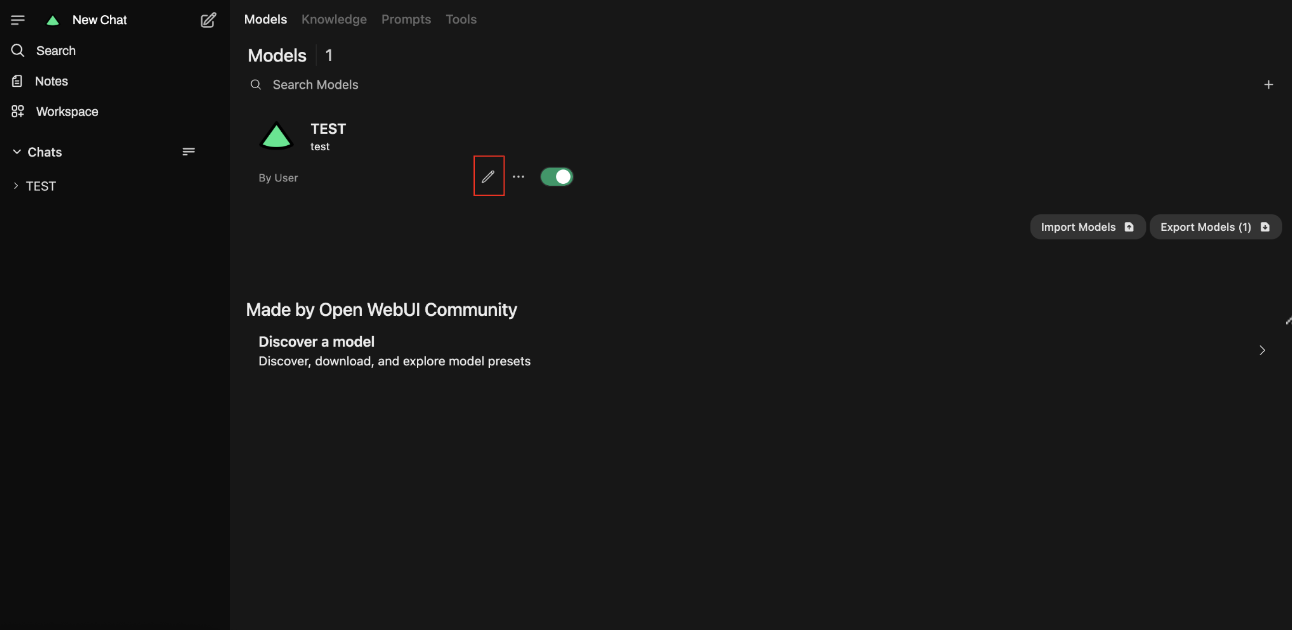This screenshot has height=630, width=1292.
Task: Click the new chat compose icon
Action: [208, 20]
